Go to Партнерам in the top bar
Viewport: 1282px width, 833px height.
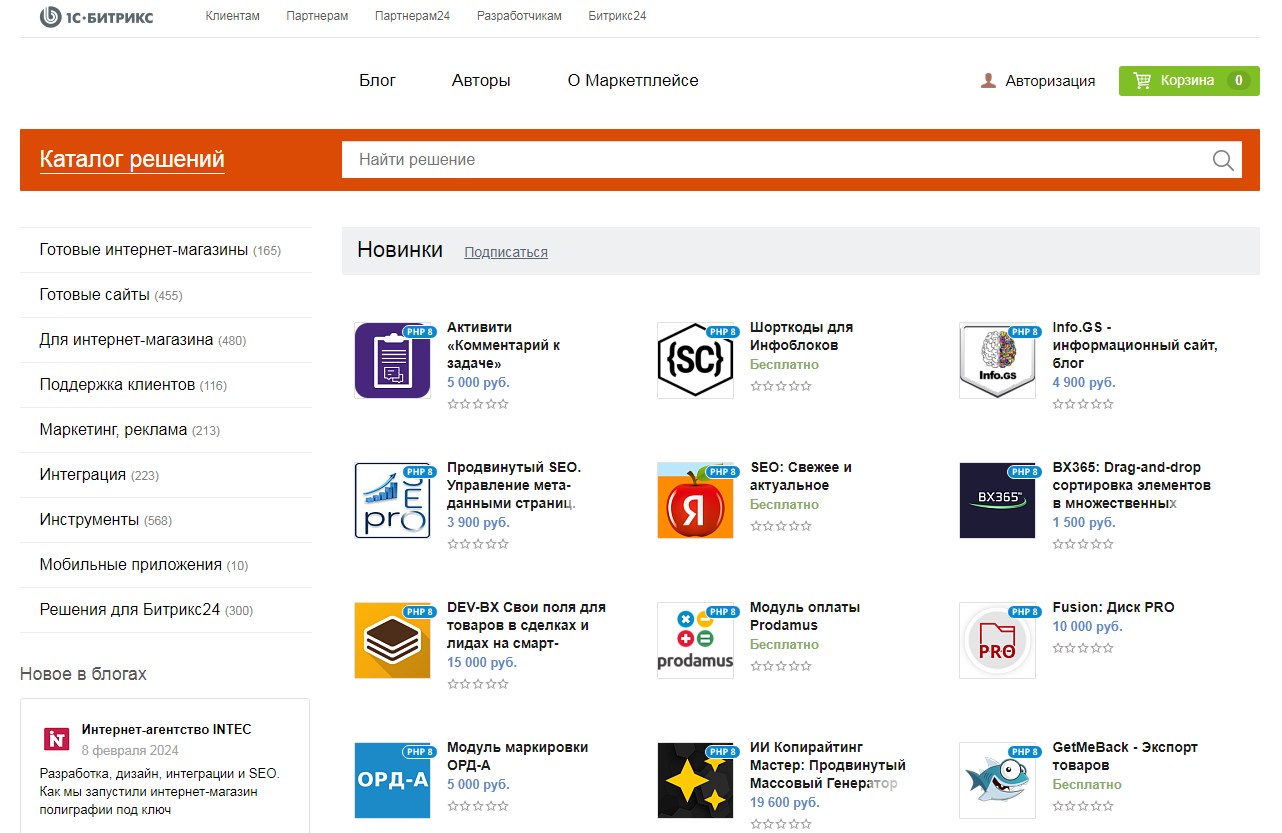[317, 16]
